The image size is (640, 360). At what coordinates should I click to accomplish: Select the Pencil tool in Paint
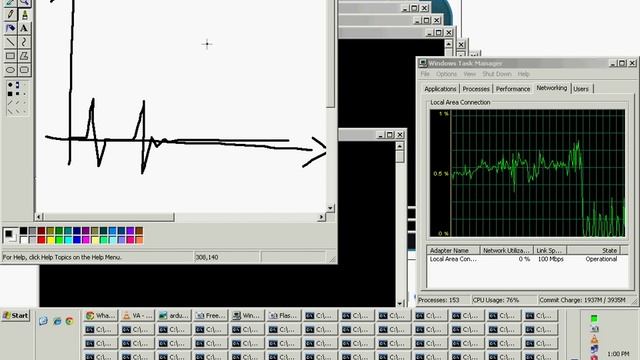click(x=10, y=14)
